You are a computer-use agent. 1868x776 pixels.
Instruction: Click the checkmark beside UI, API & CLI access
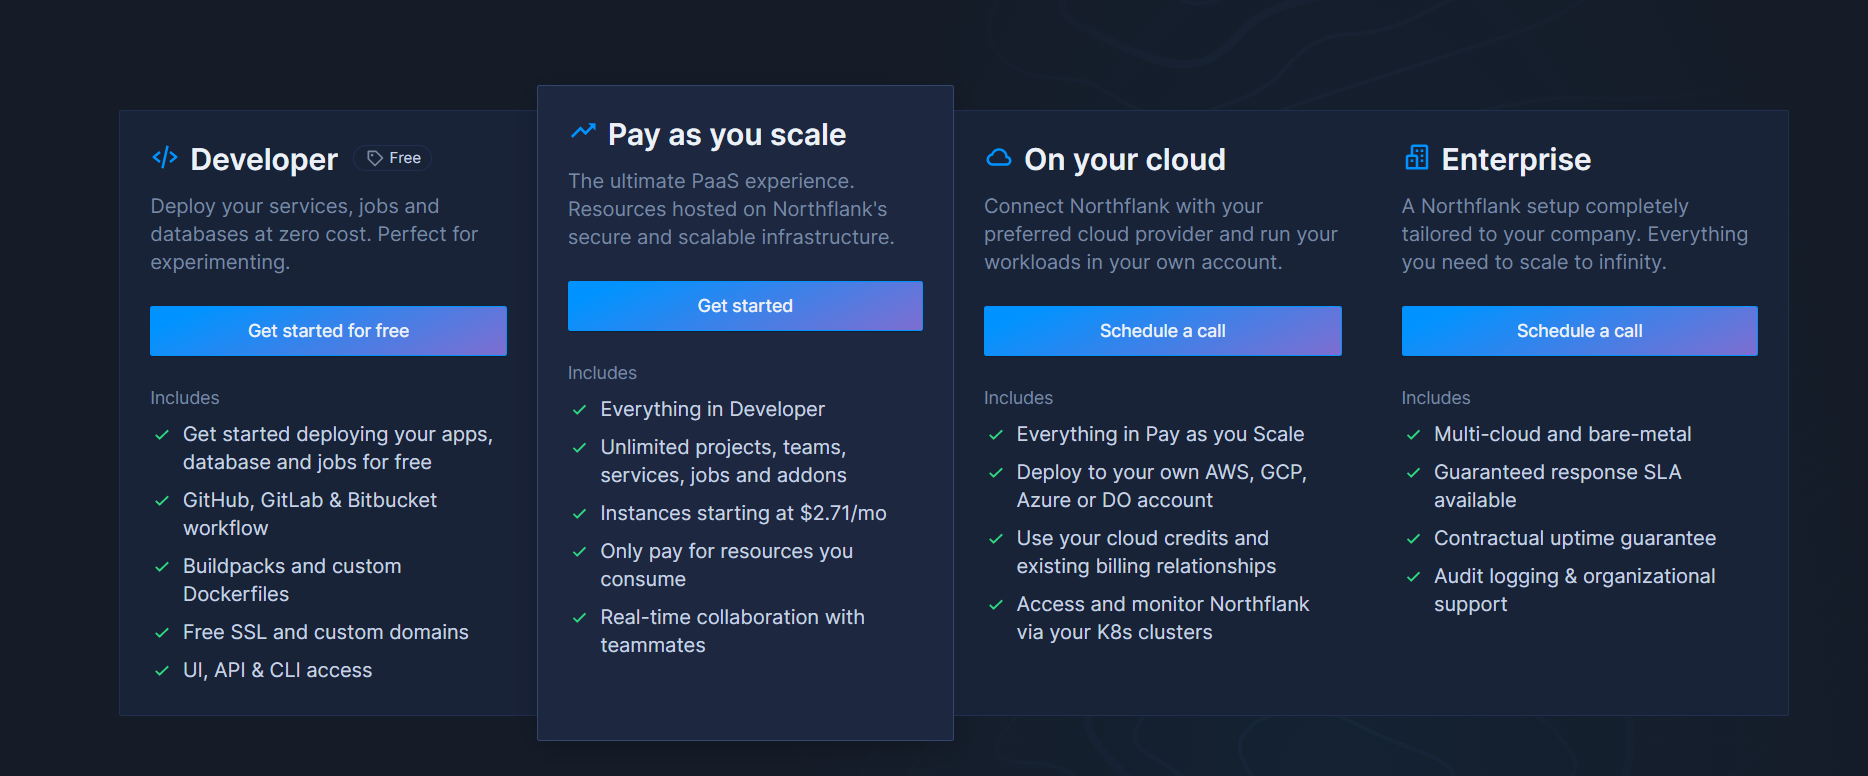(162, 671)
